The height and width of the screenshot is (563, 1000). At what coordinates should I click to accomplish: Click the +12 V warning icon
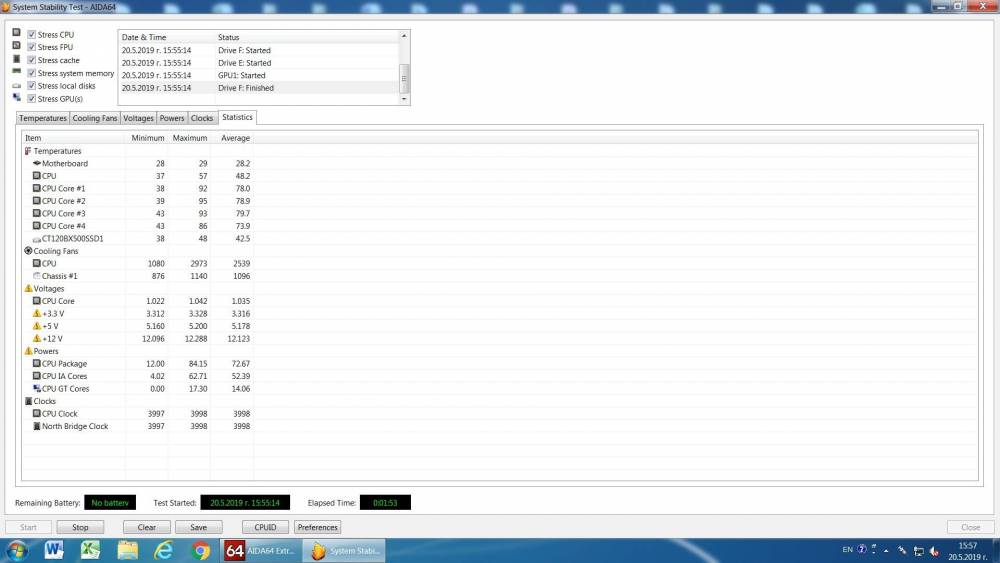36,338
